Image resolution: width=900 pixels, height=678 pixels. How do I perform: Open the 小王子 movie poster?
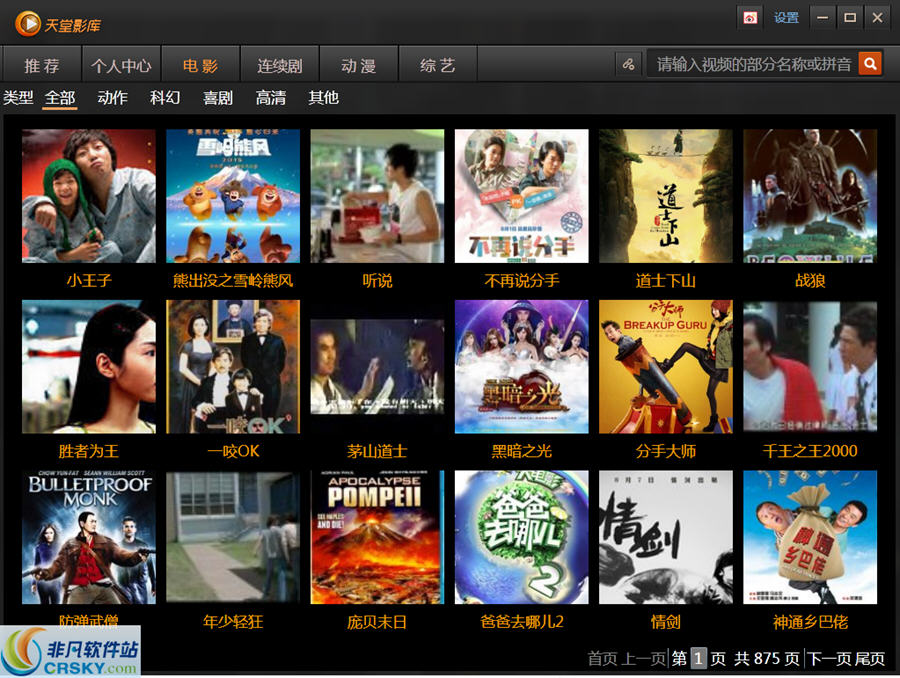click(89, 196)
